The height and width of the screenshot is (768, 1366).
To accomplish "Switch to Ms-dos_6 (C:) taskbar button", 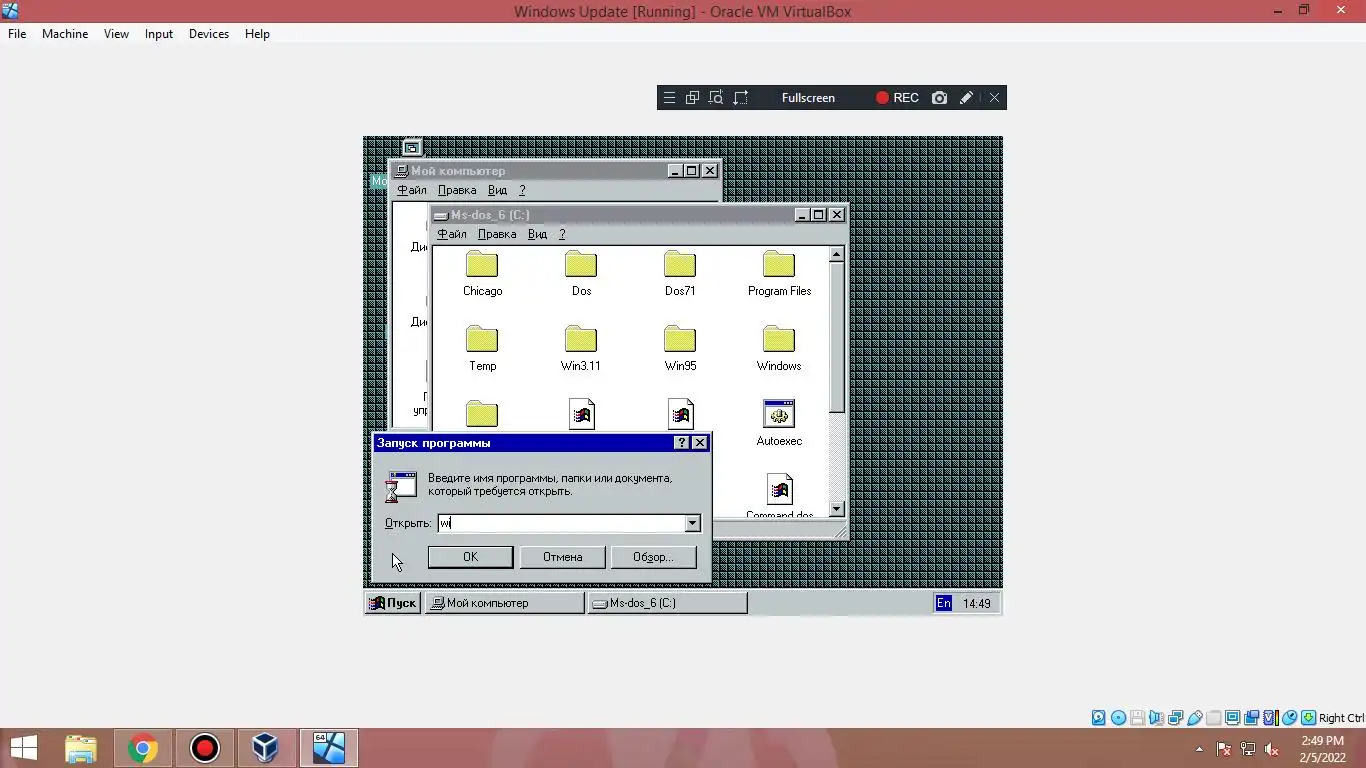I will click(667, 603).
